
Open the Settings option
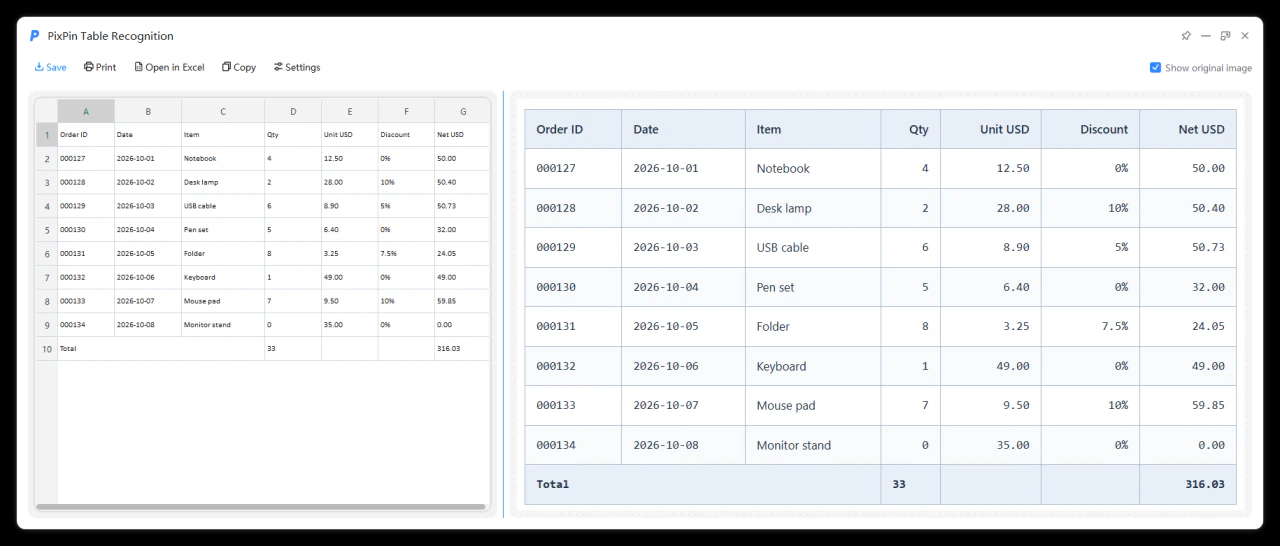coord(297,67)
